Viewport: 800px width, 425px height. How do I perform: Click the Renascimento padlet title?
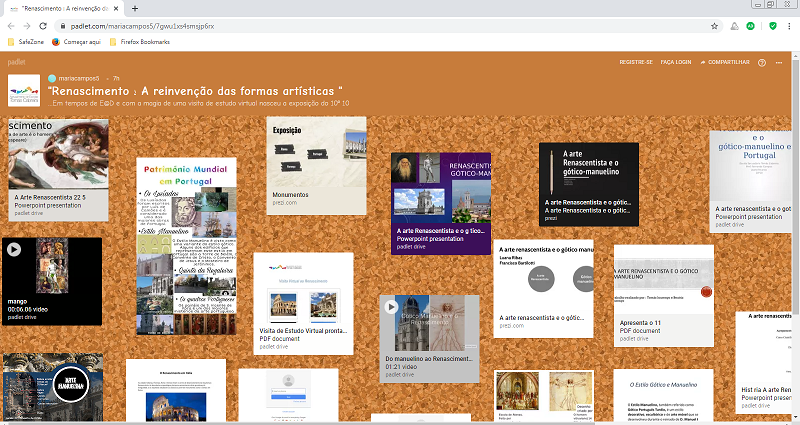tap(195, 91)
